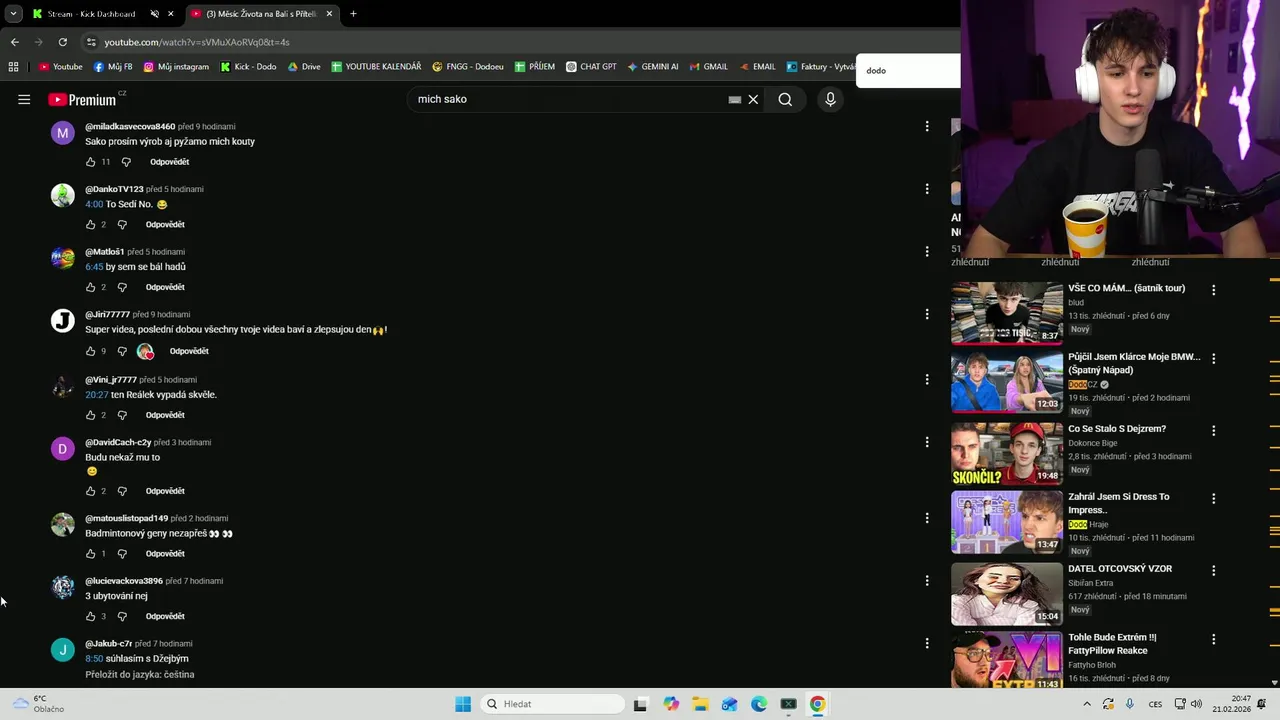Open GMAIL bookmark

(x=709, y=67)
